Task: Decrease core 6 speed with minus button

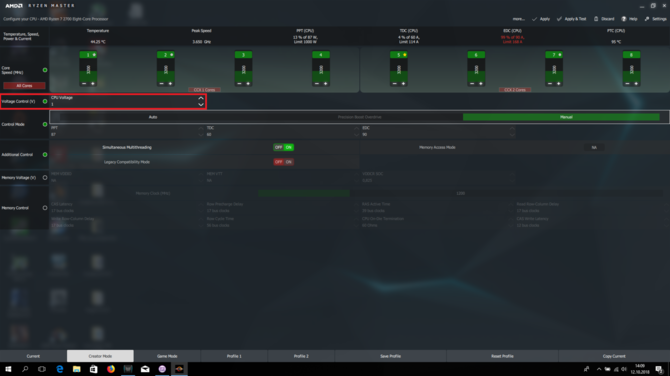Action: coord(472,84)
